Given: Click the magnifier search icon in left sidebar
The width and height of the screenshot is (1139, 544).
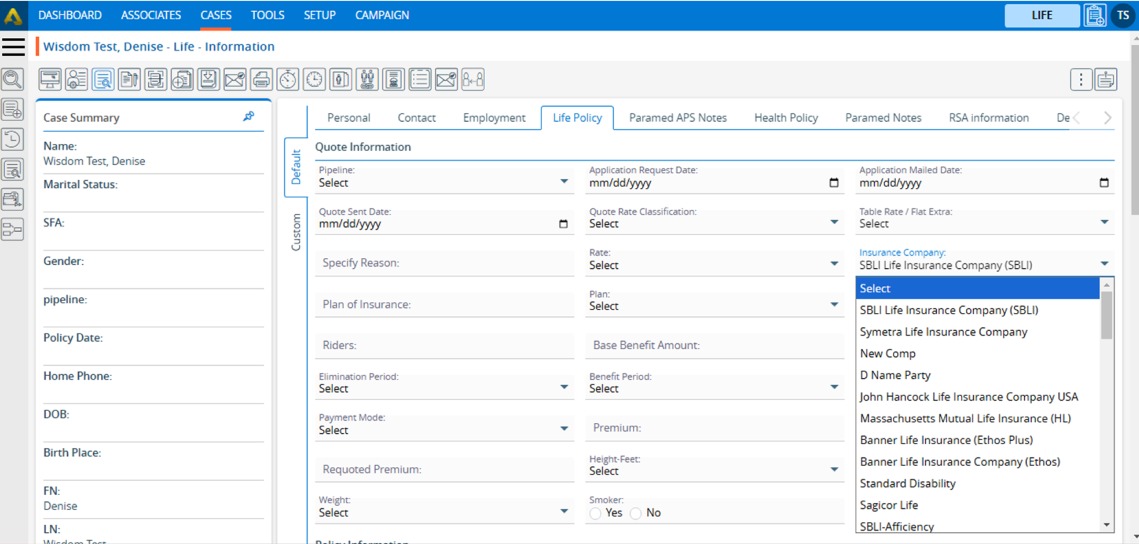Looking at the screenshot, I should (12, 79).
